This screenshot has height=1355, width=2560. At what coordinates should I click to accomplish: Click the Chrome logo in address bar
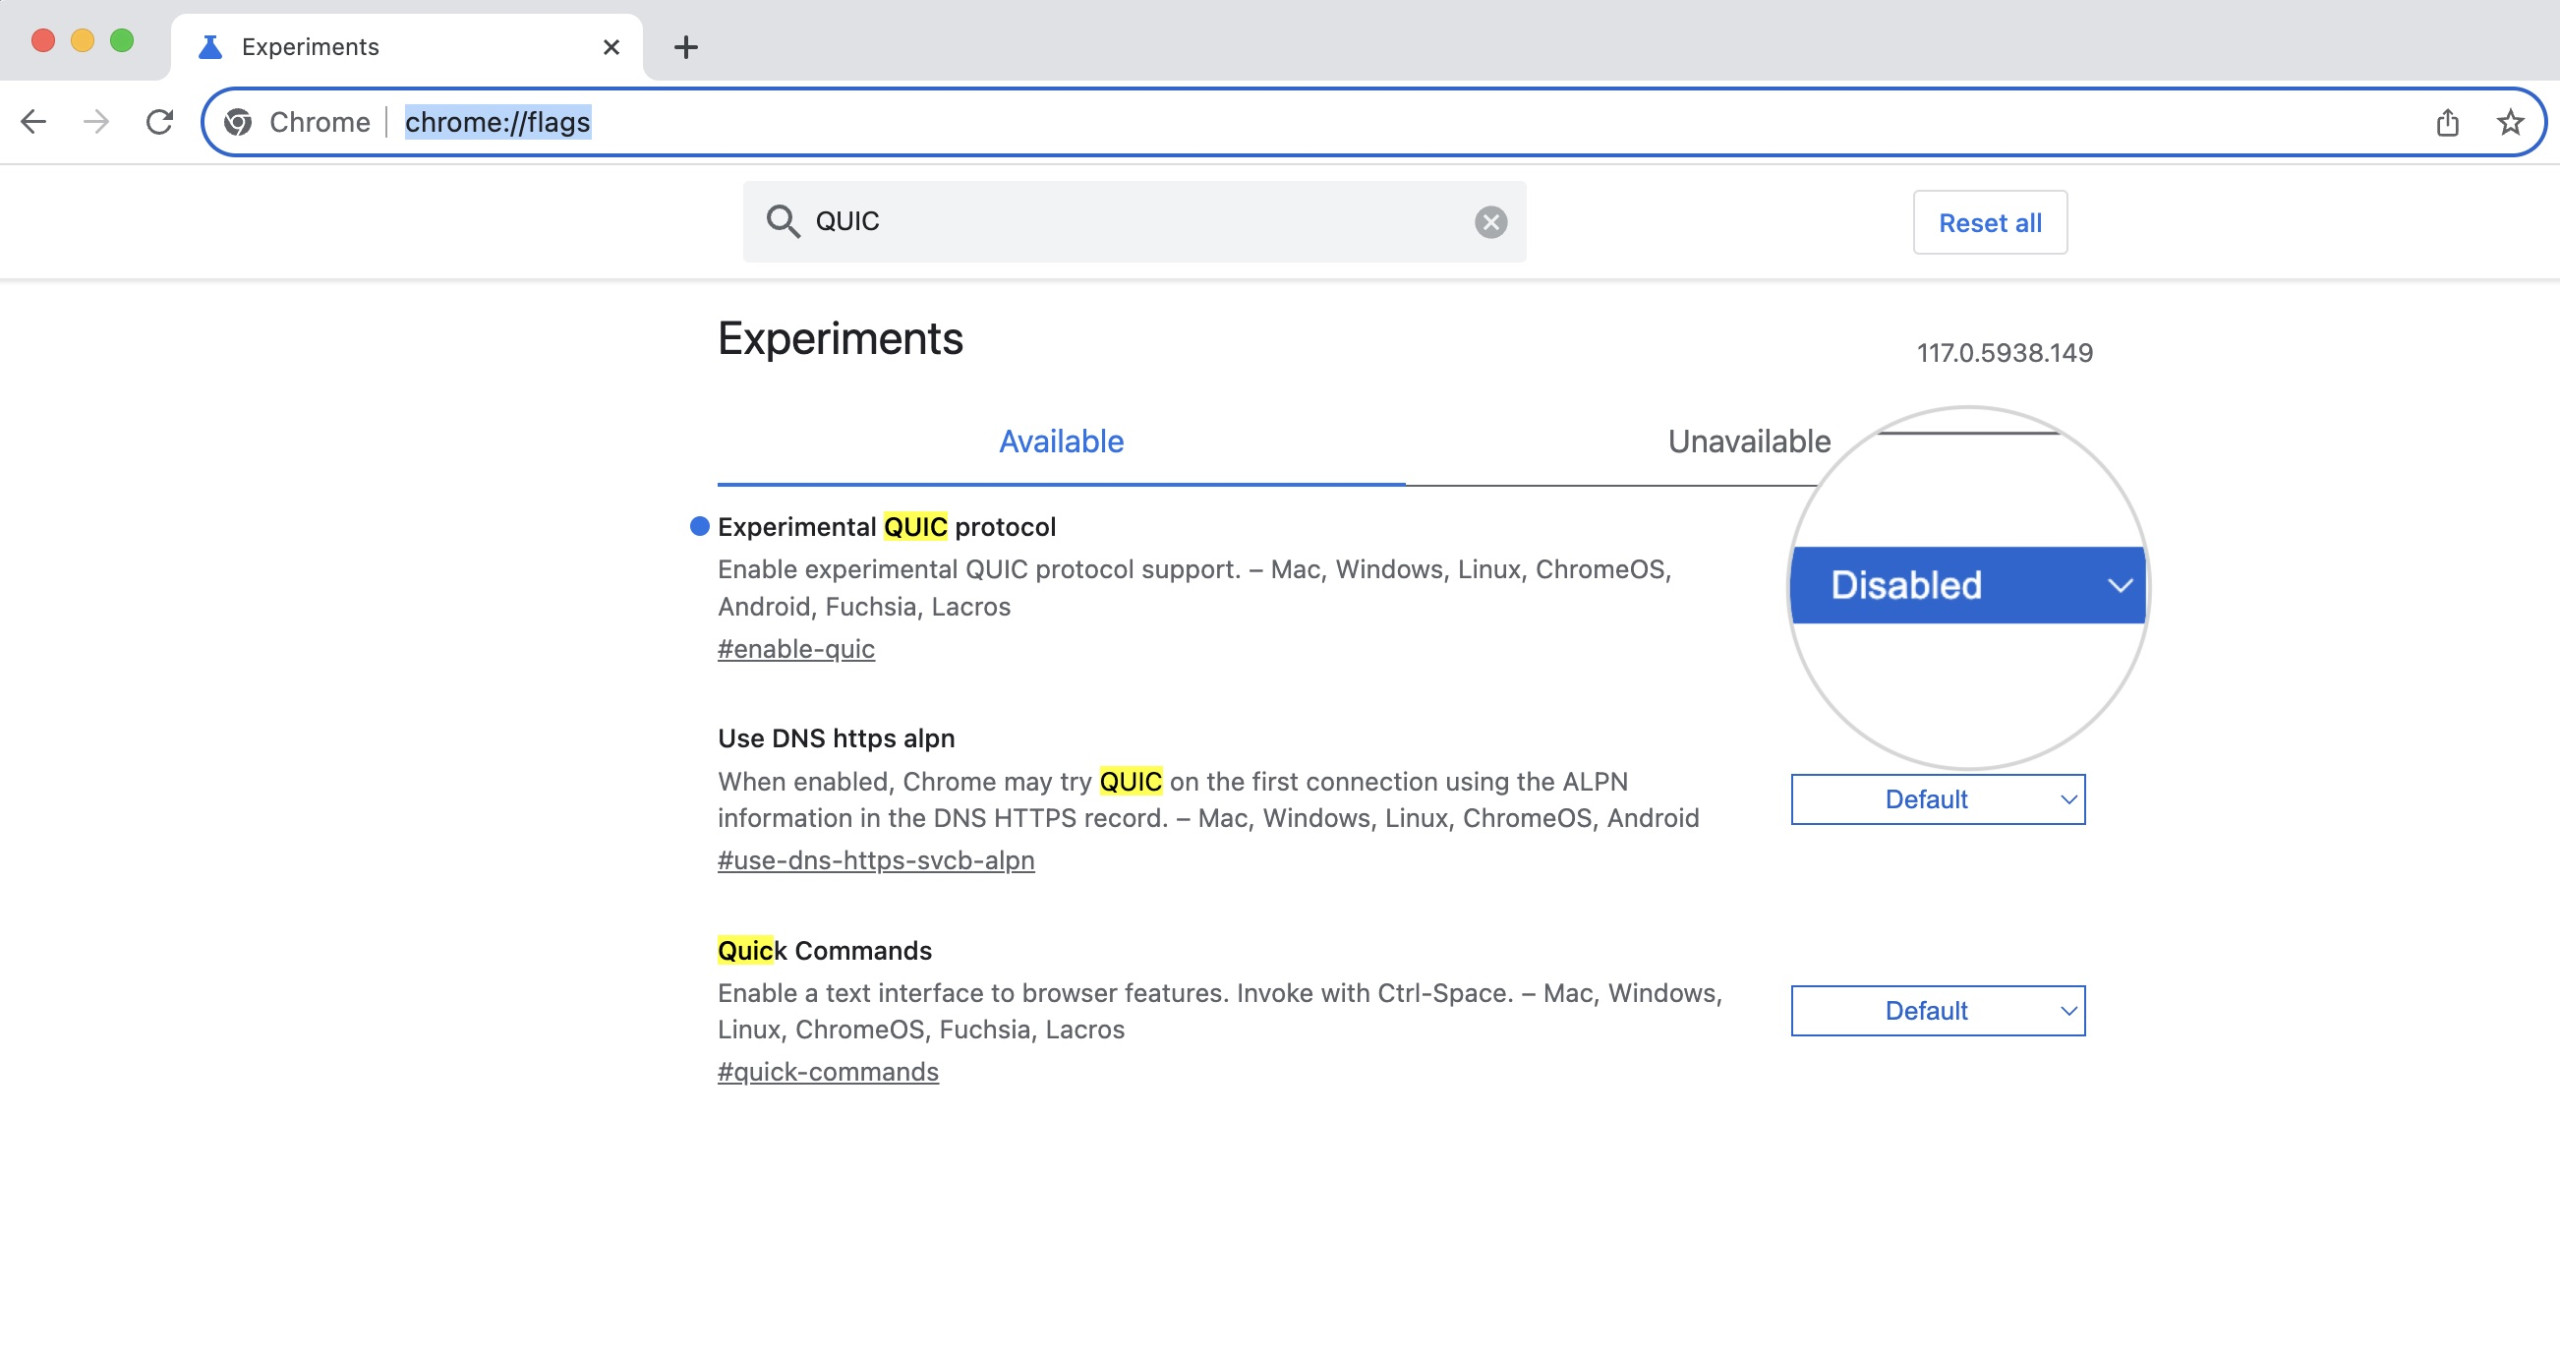click(x=238, y=122)
